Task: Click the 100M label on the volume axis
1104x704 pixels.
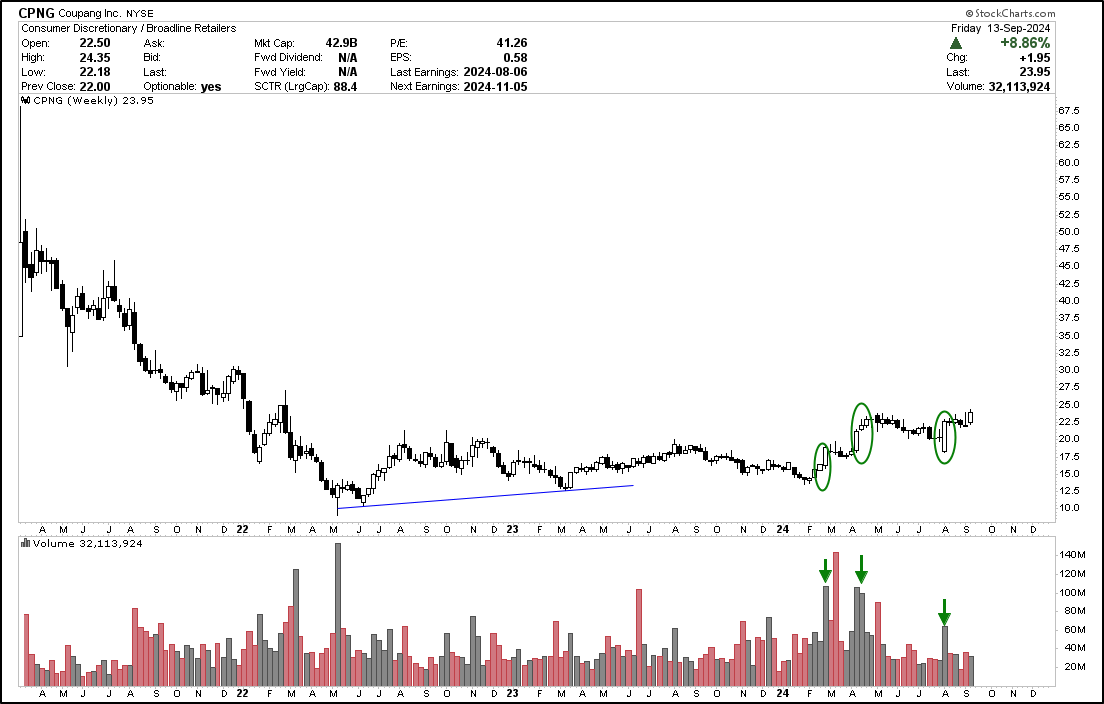Action: [1072, 592]
